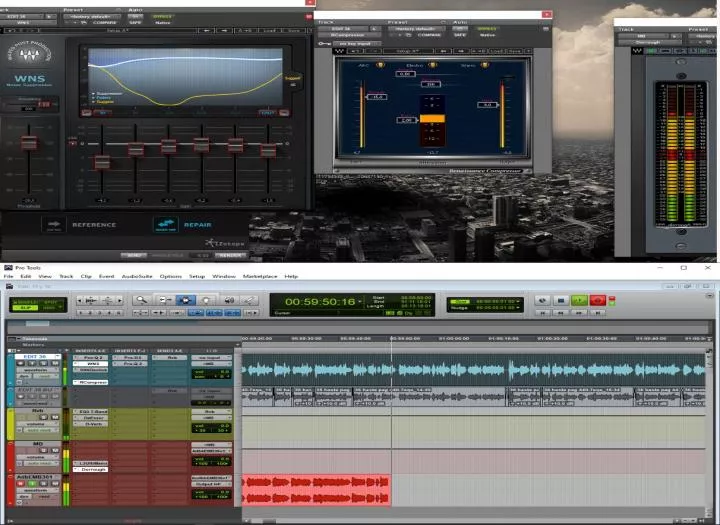Solo the Rvb track
The image size is (720, 525).
coord(44,417)
